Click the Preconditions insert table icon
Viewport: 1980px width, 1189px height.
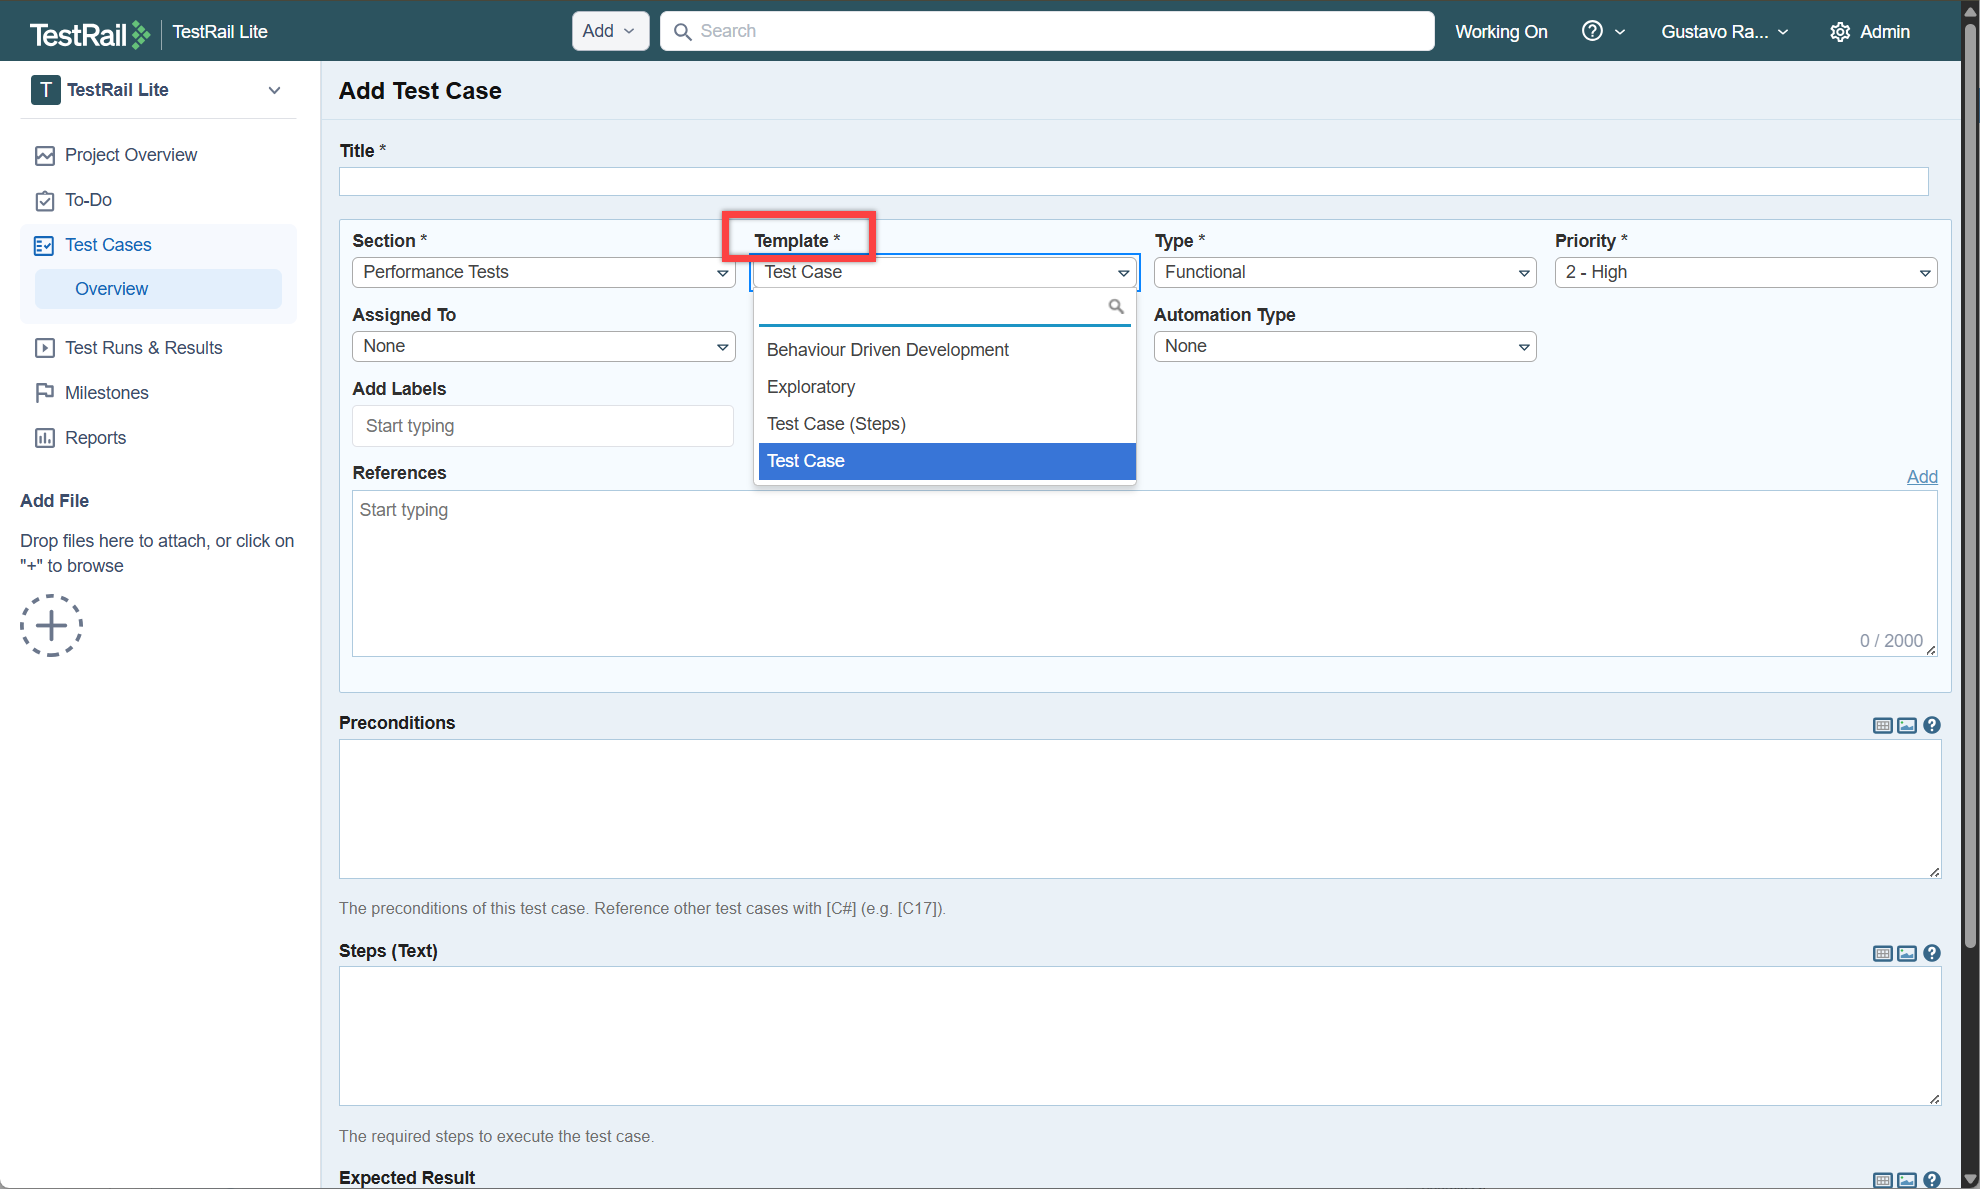tap(1882, 725)
